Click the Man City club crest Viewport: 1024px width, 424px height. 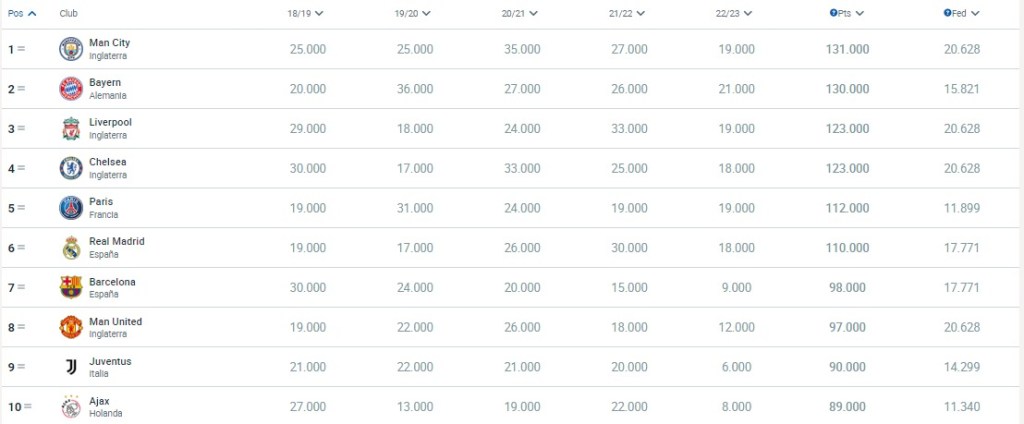pyautogui.click(x=70, y=49)
